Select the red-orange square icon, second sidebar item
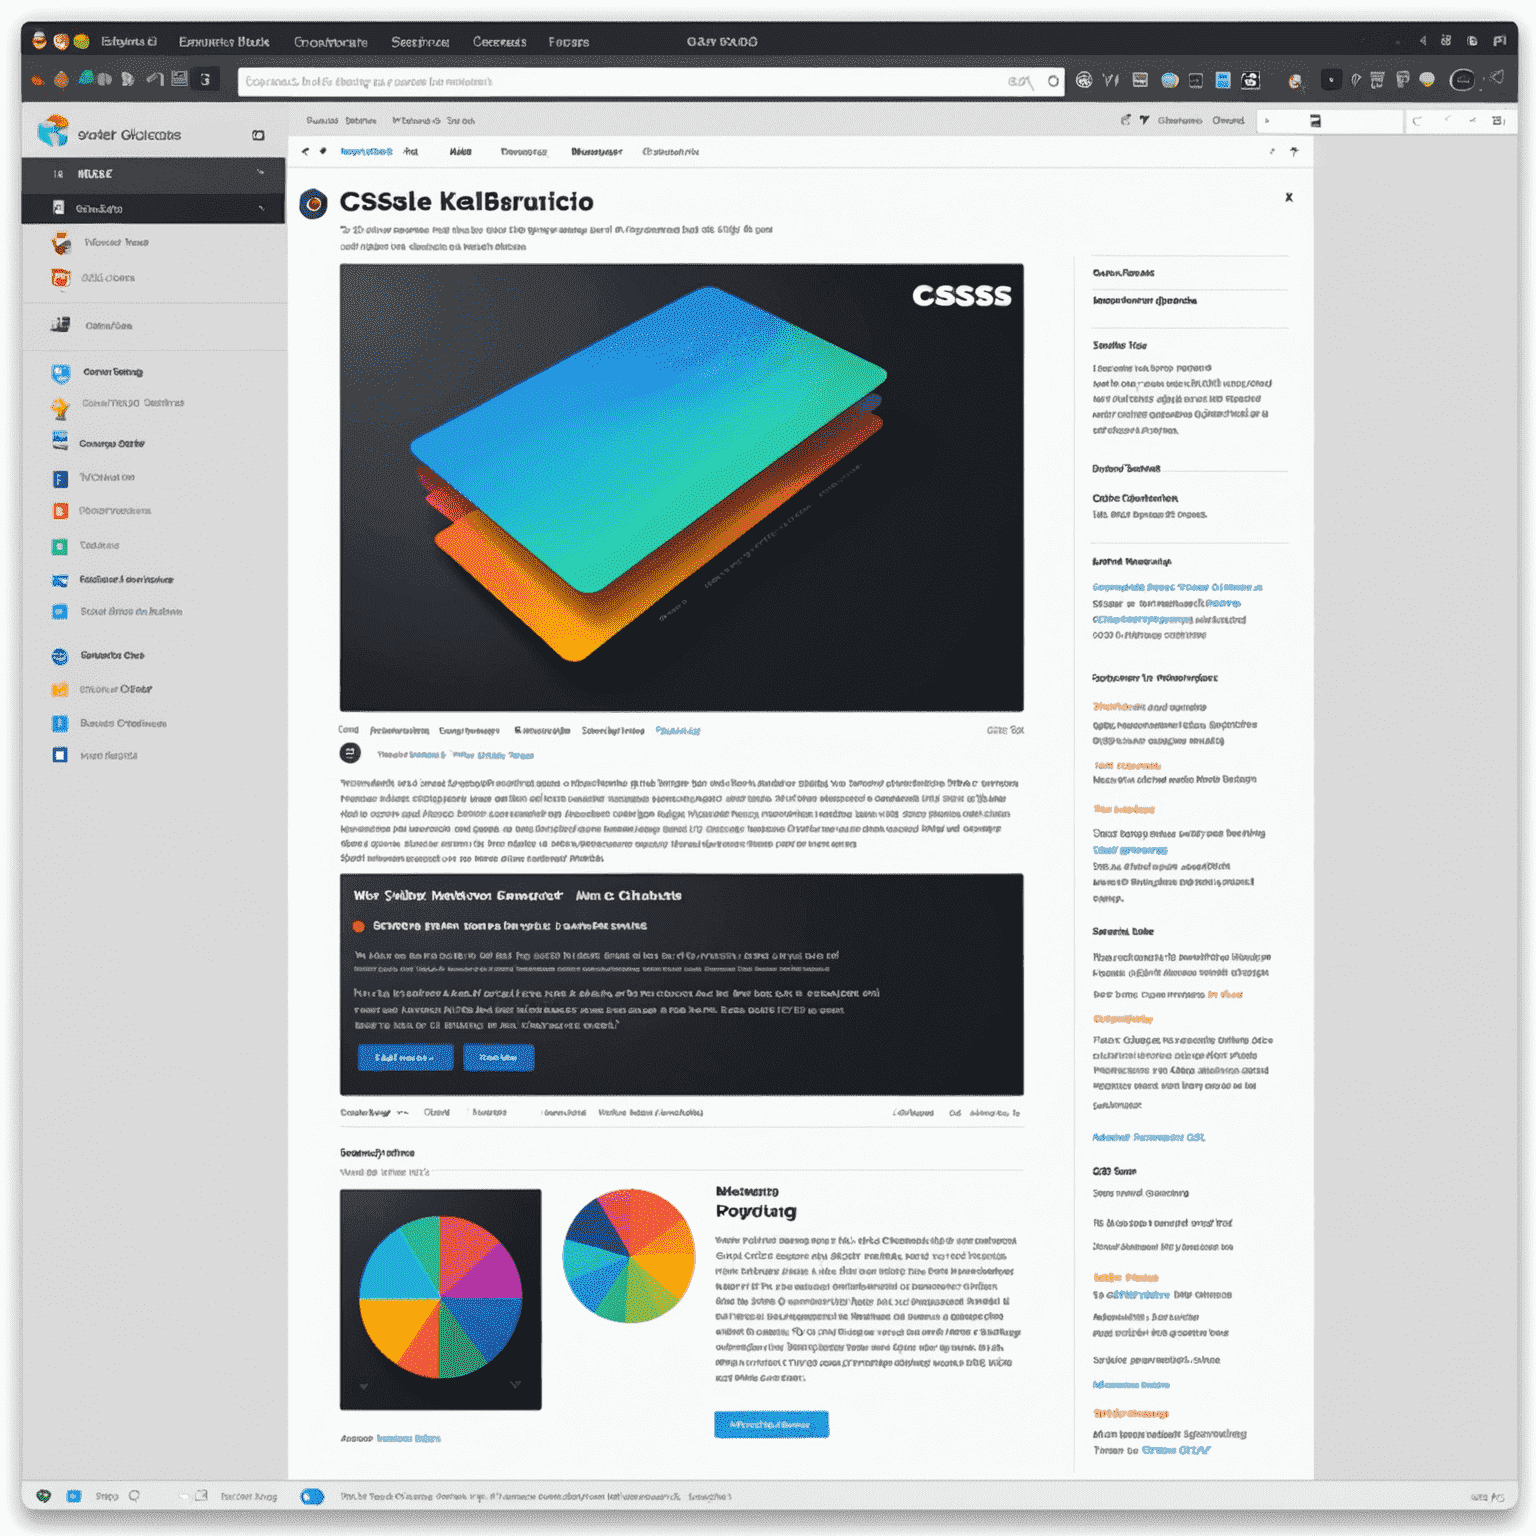 (x=61, y=278)
